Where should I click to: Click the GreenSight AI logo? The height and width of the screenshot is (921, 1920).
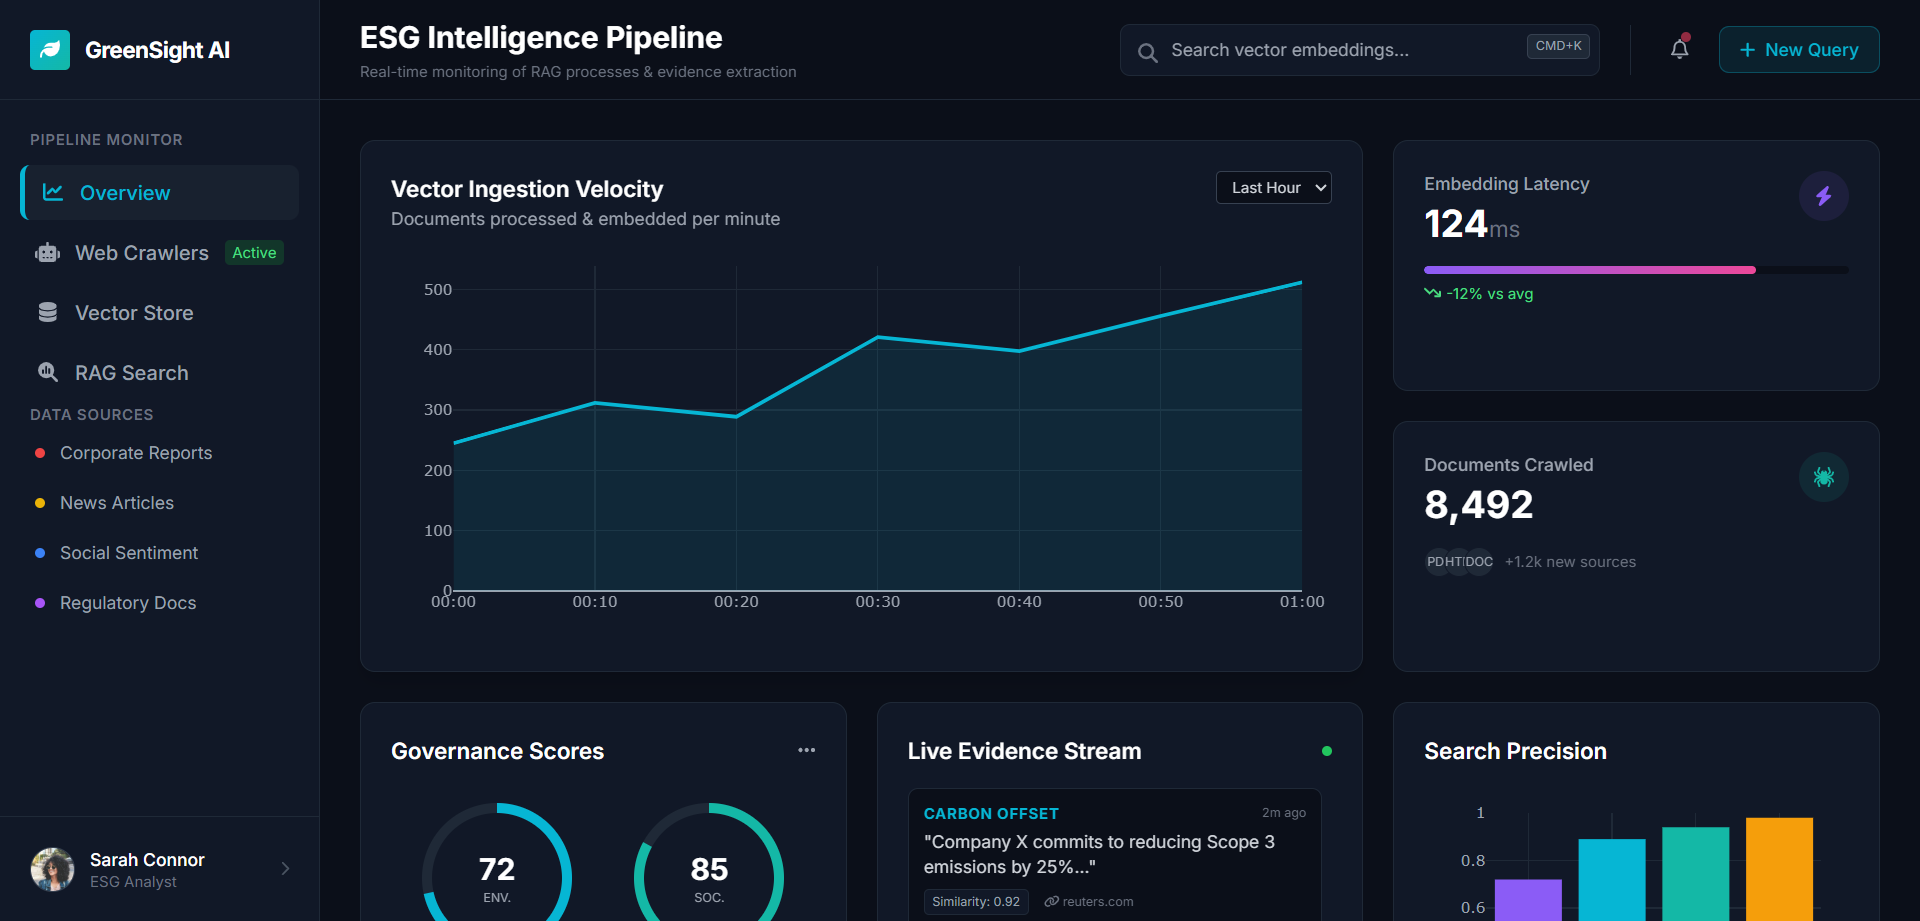point(130,49)
